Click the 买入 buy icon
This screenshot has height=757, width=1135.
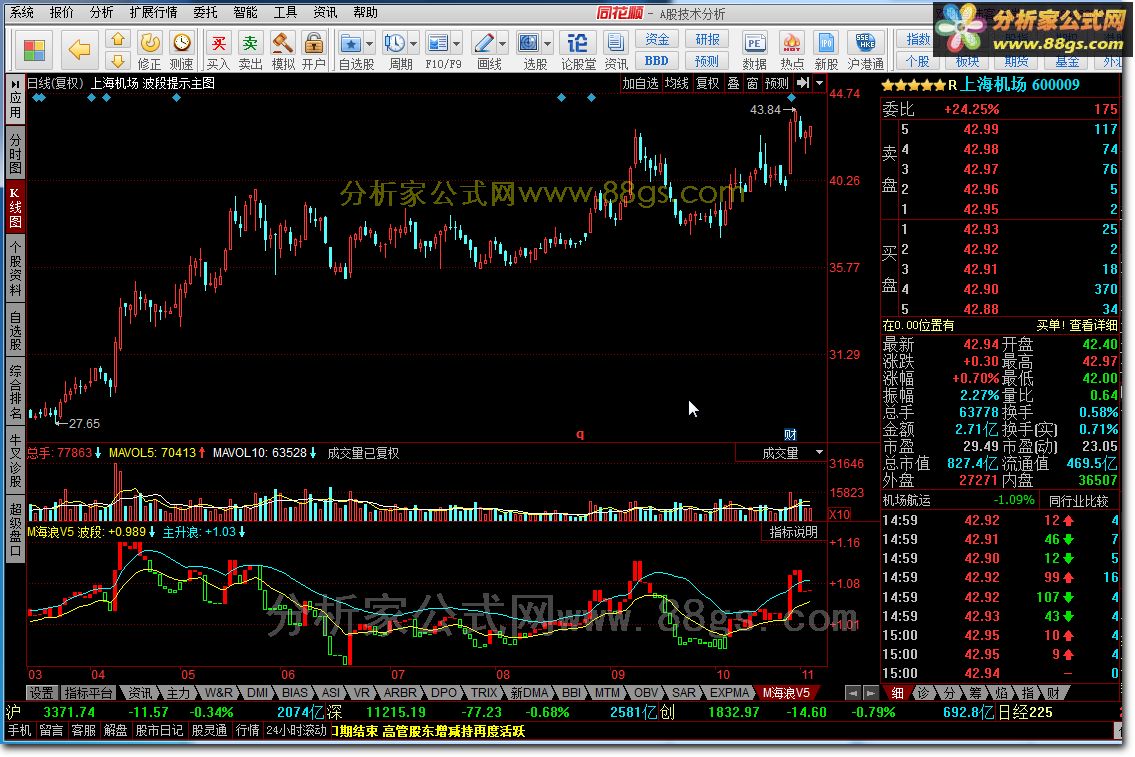coord(218,51)
